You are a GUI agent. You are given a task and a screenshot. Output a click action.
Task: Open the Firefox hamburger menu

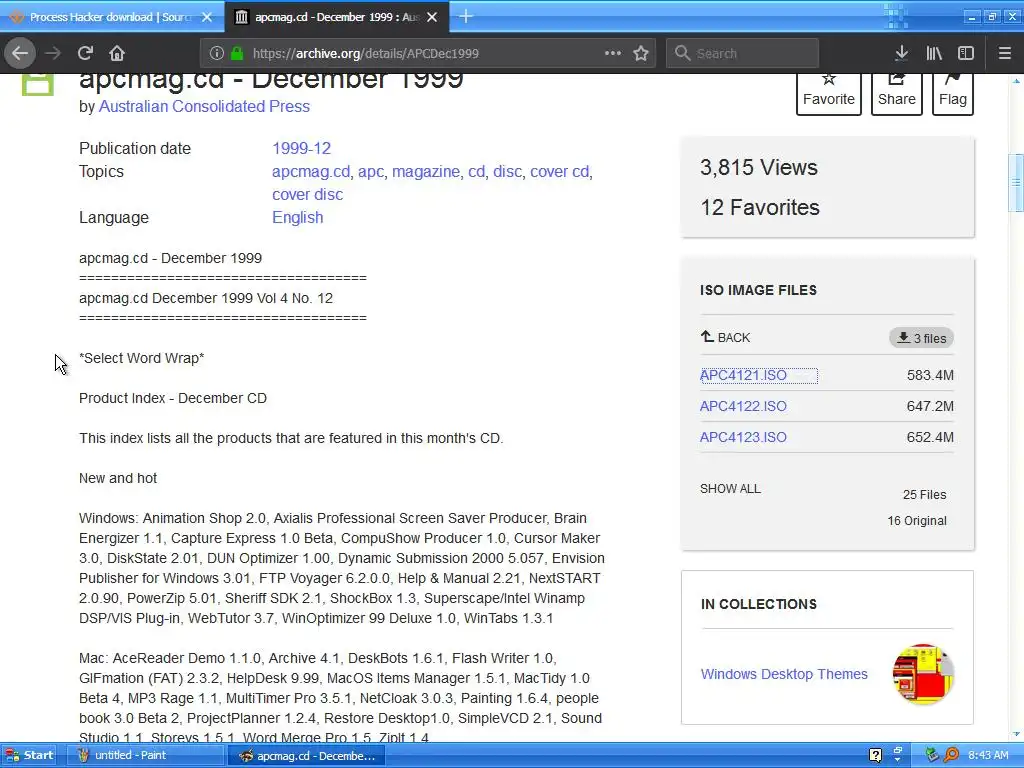[x=1004, y=53]
